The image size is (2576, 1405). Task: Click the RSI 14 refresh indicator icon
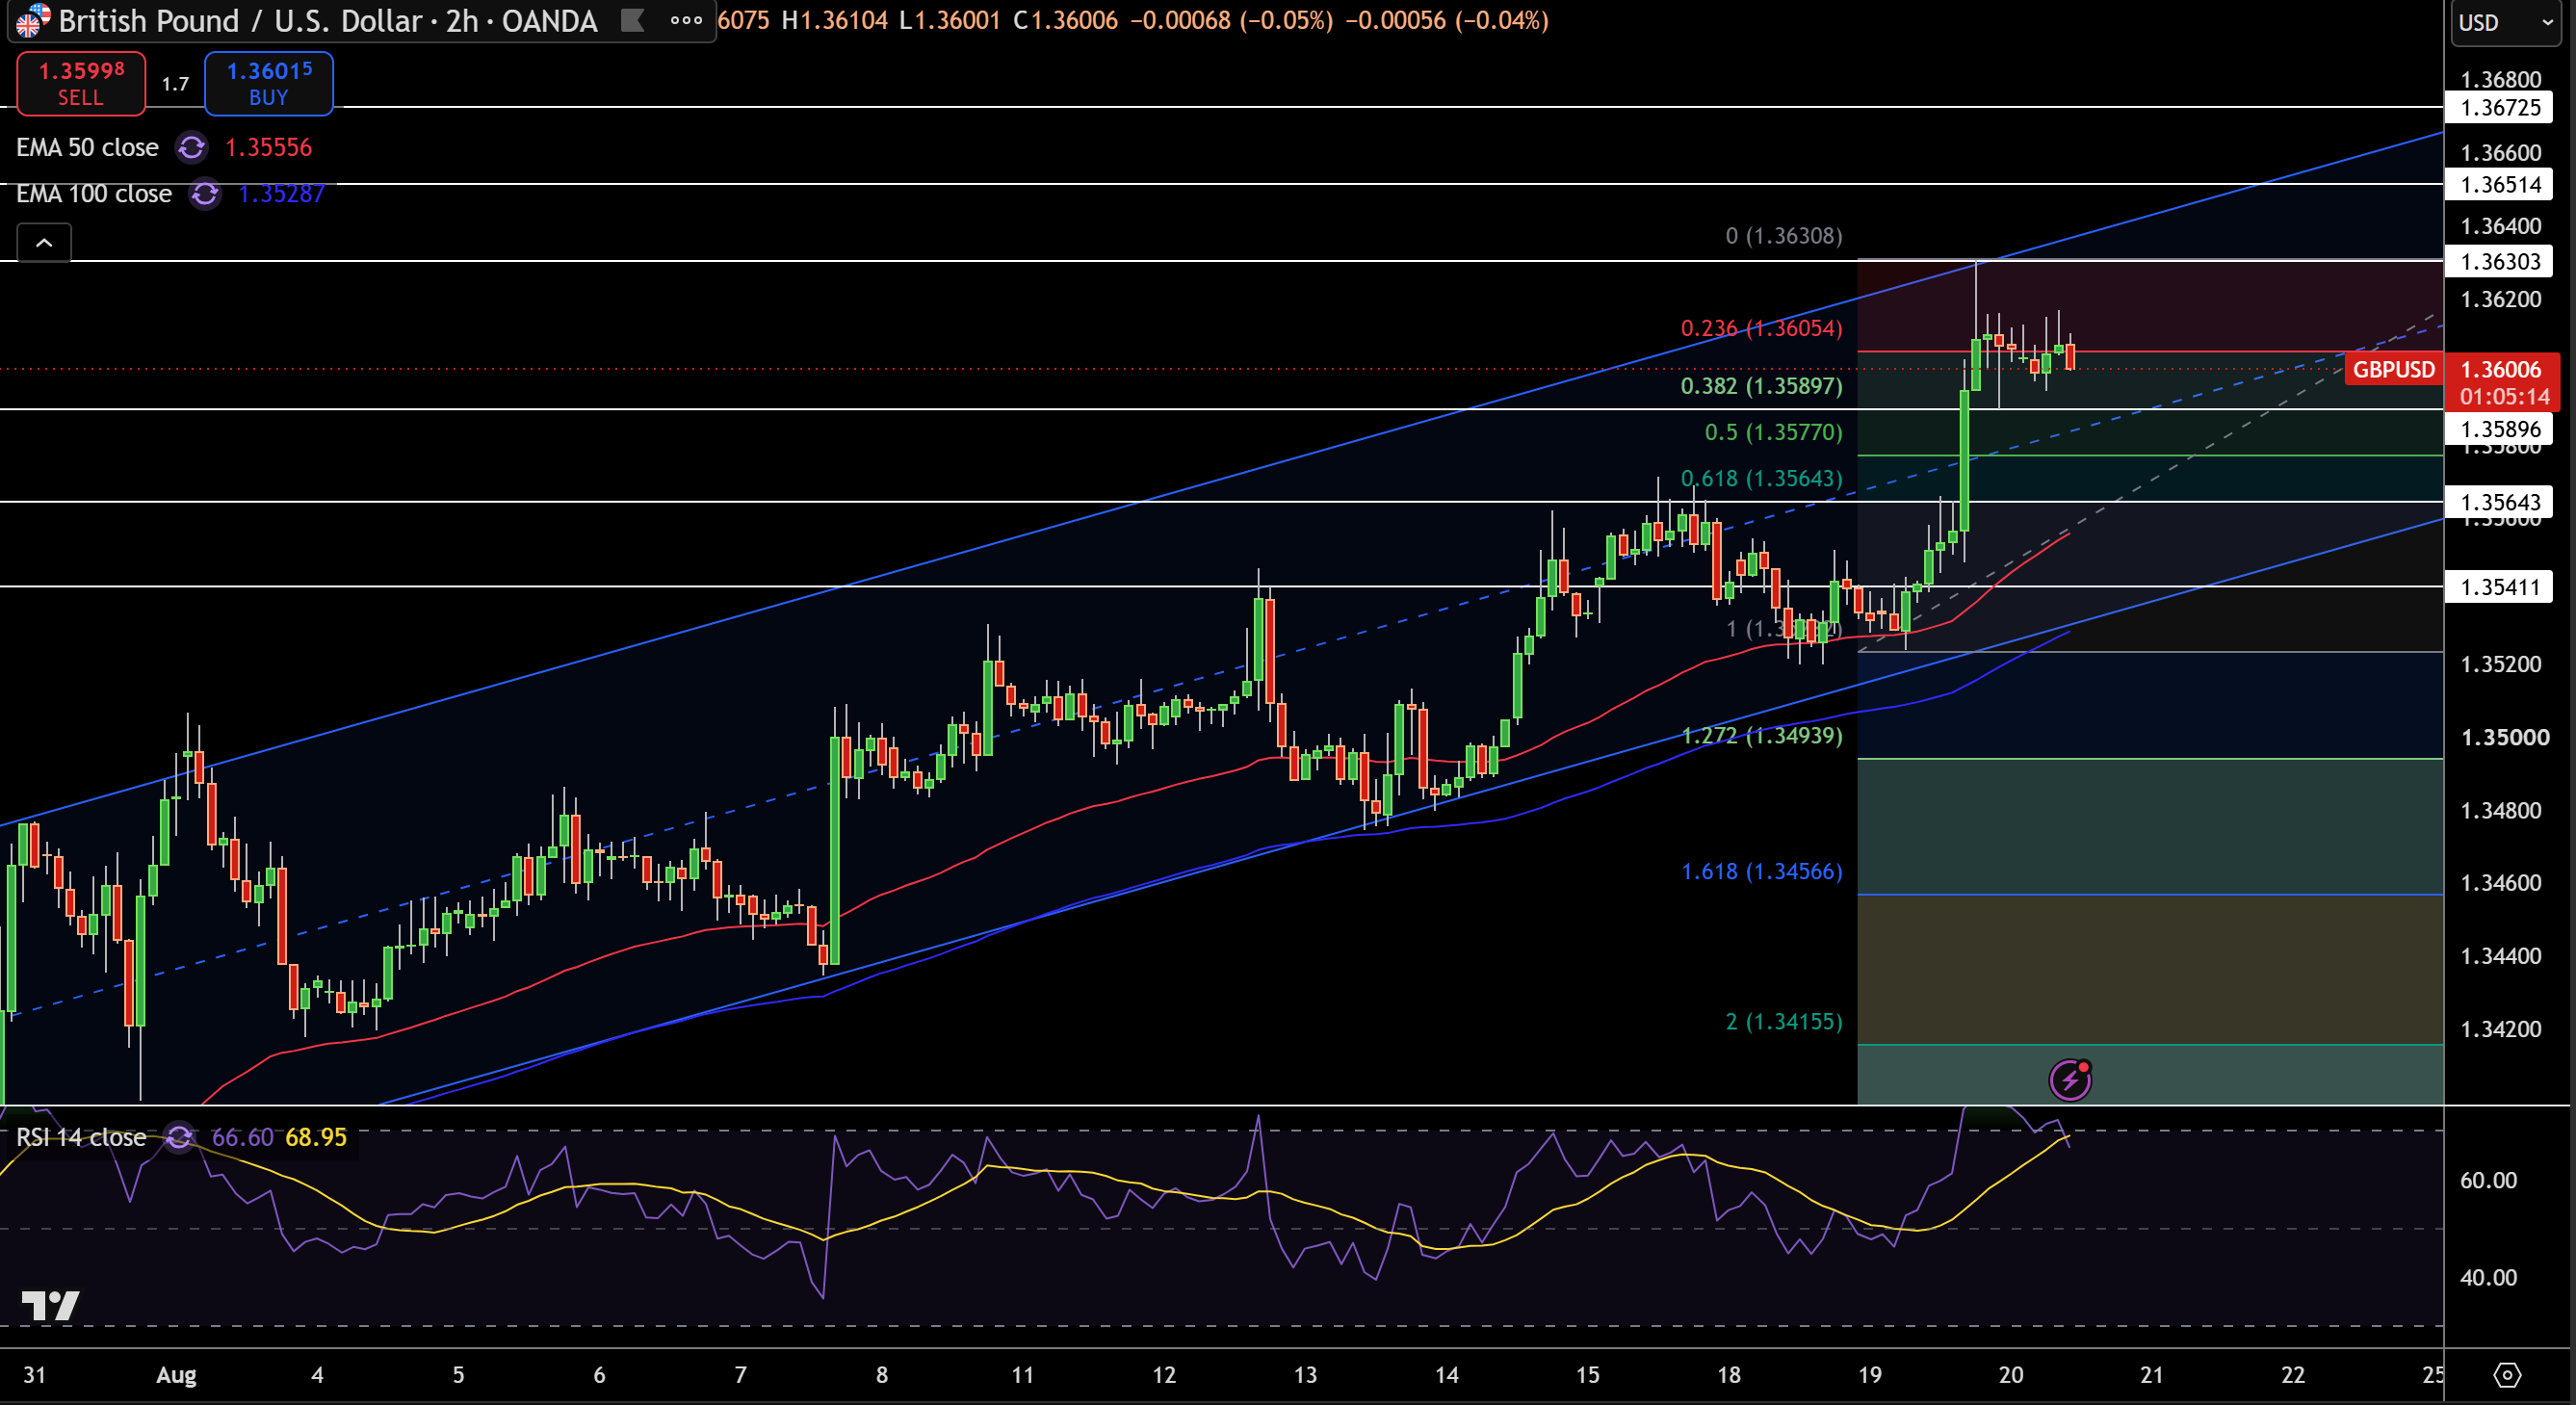[x=179, y=1137]
